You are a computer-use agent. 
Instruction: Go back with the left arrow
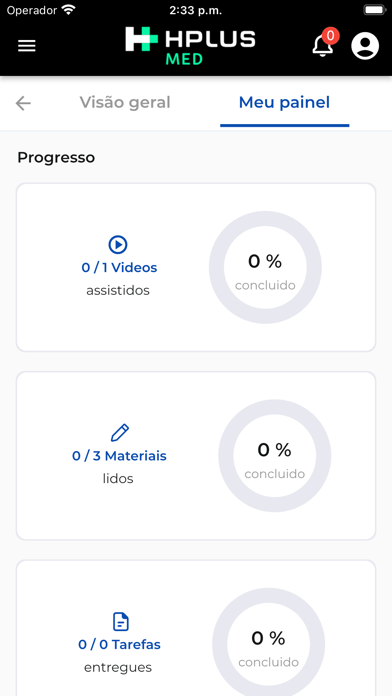pyautogui.click(x=23, y=103)
